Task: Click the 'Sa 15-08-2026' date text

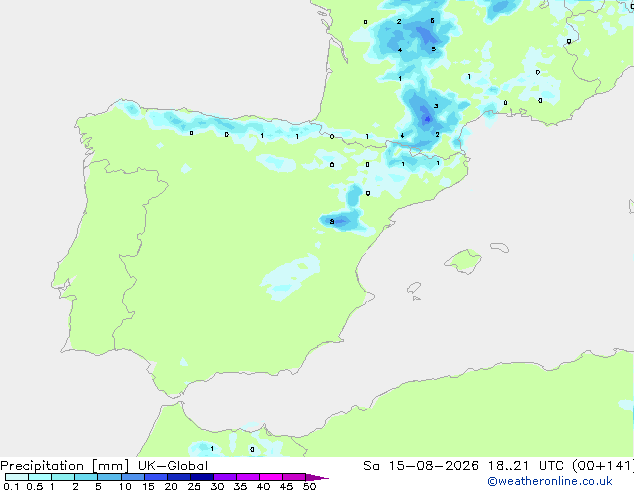Action: [x=421, y=466]
